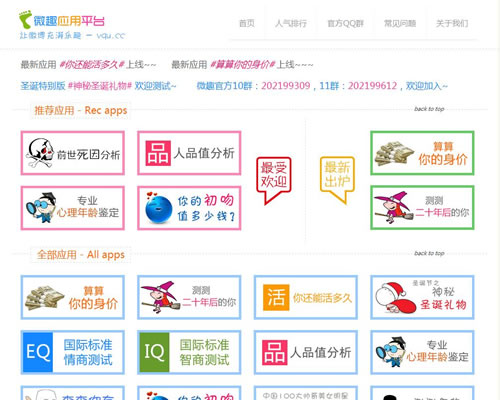
Task: Click the green footprint logo icon
Action: click(x=25, y=19)
